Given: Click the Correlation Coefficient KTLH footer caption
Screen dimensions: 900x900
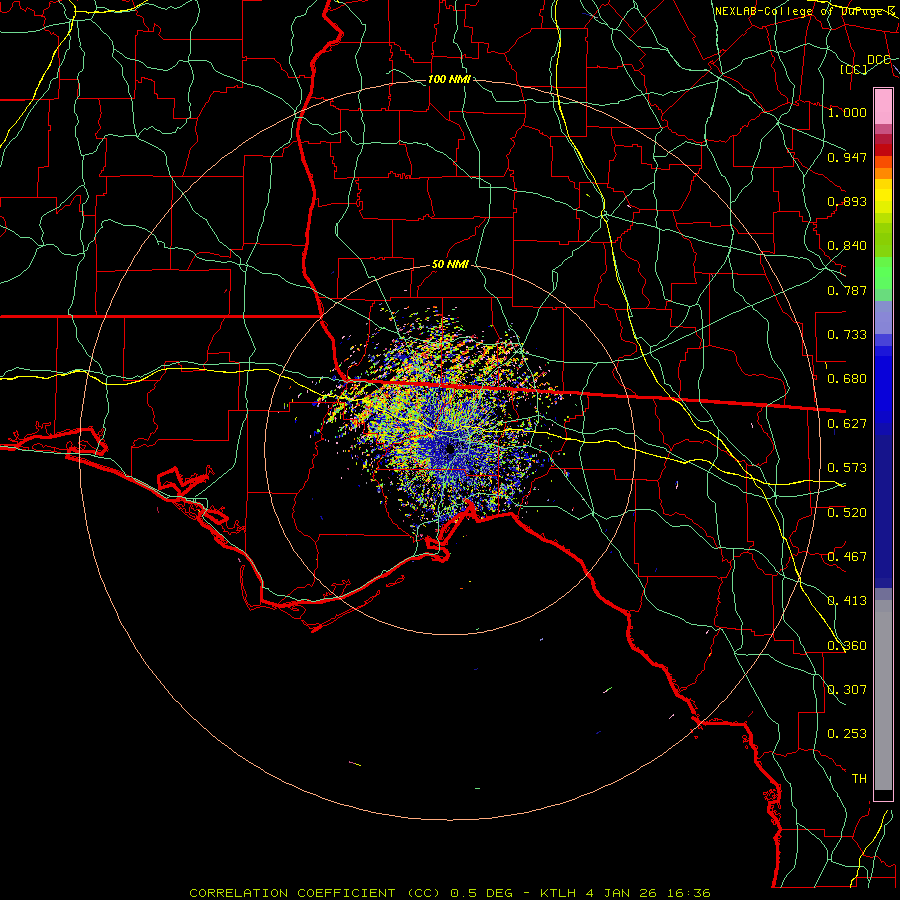Looking at the screenshot, I should pos(450,893).
